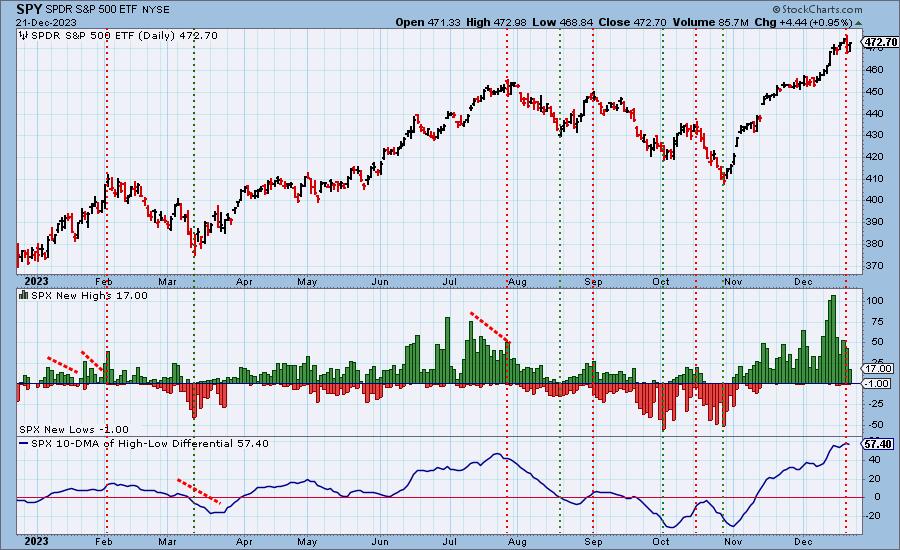
Task: Click the 420 price axis label
Action: [875, 157]
